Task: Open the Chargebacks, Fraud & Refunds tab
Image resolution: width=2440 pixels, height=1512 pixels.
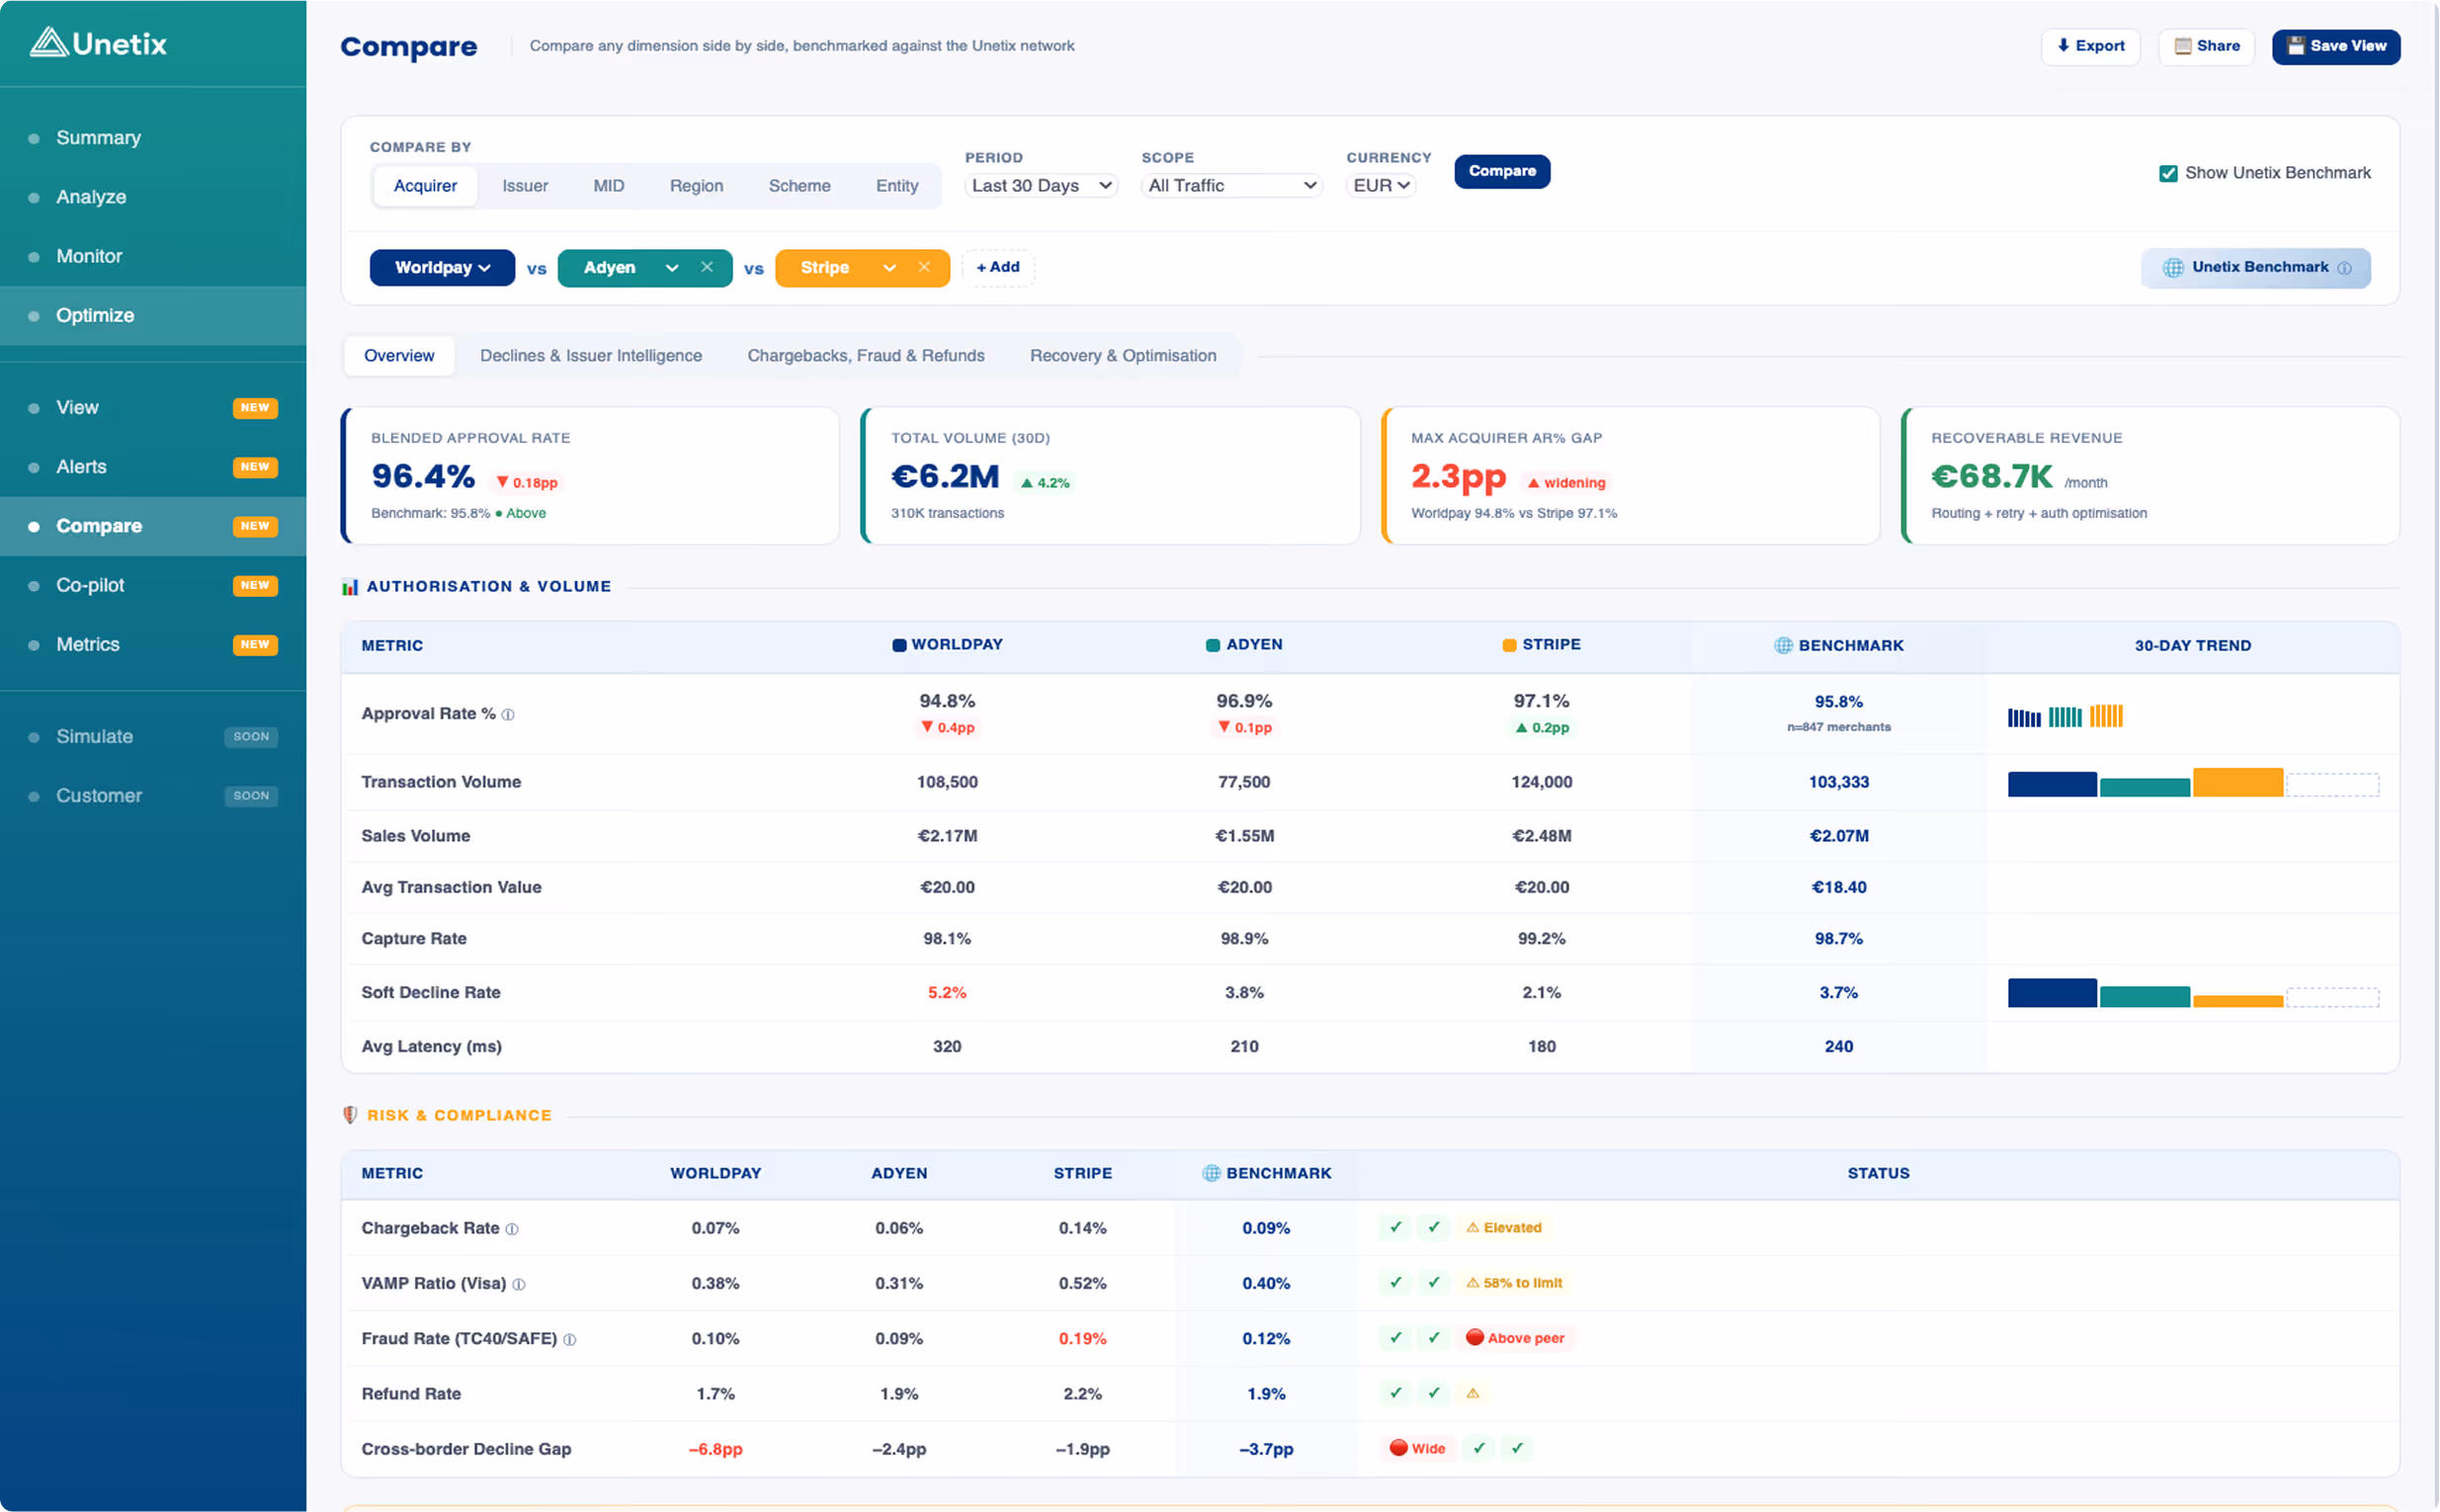Action: 866,356
